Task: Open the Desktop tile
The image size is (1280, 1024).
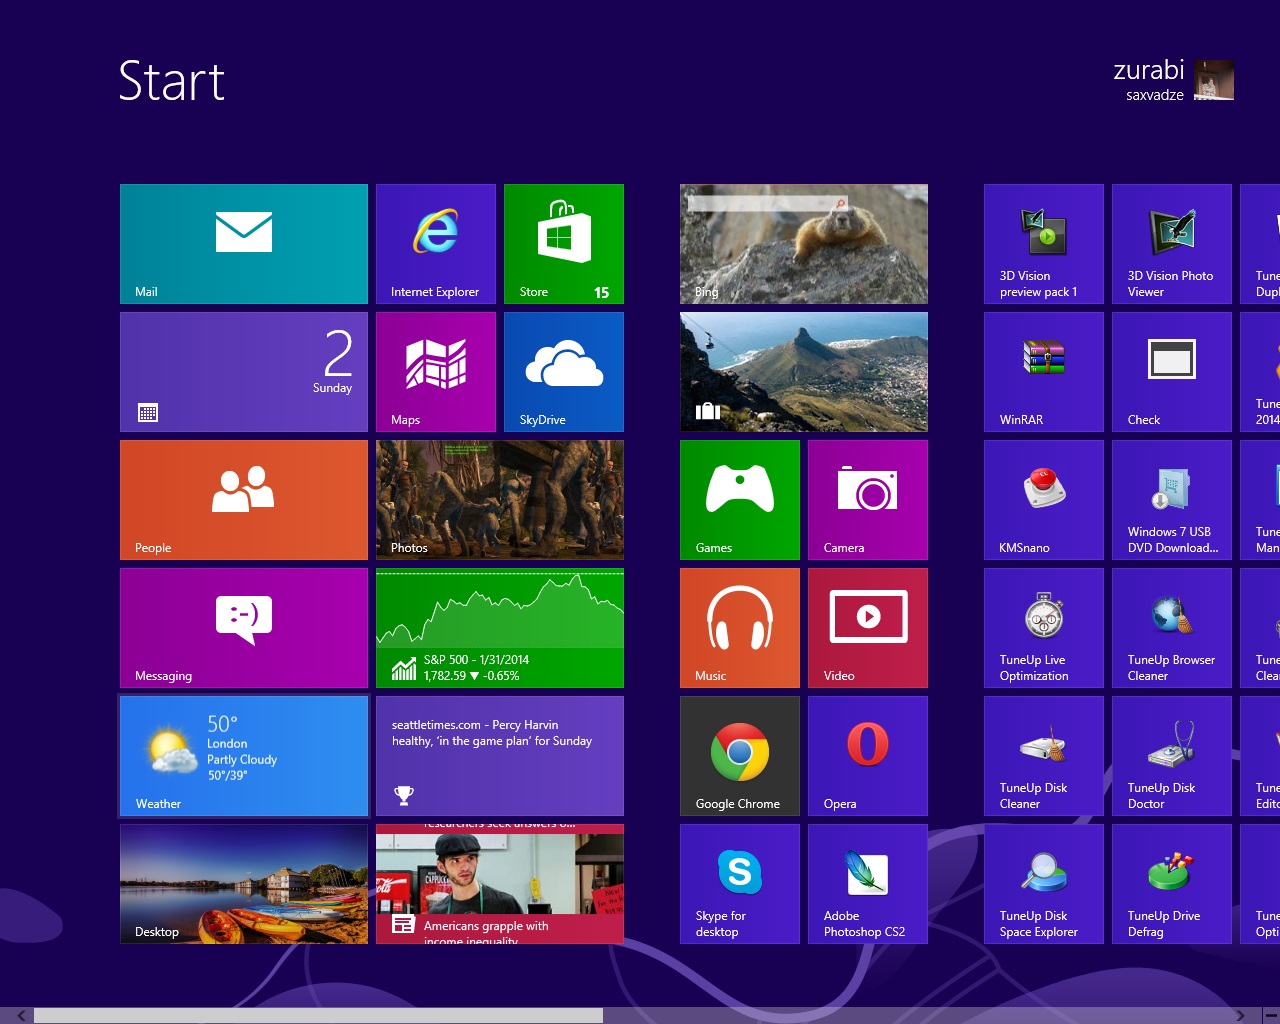Action: (244, 884)
